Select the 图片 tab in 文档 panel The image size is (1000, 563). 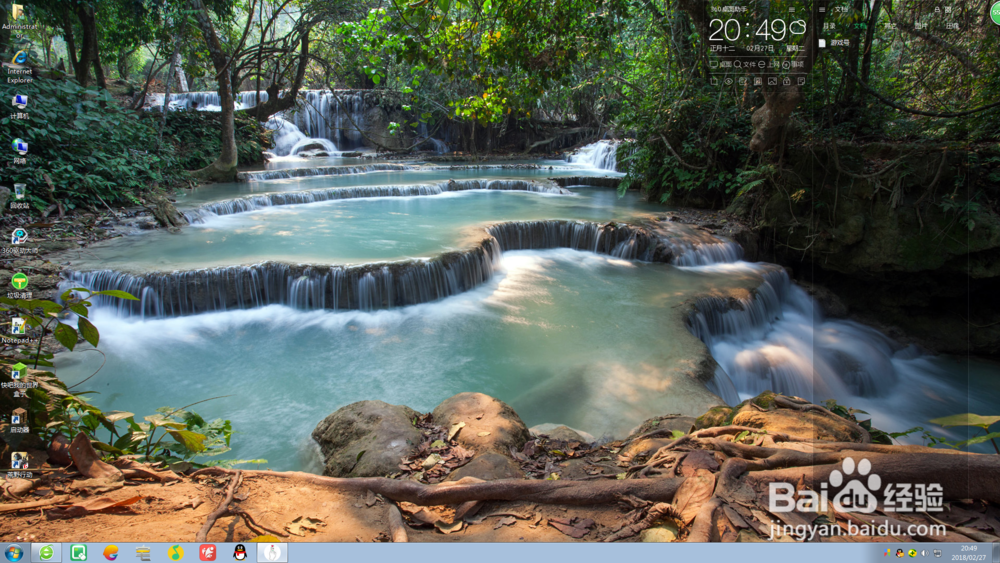921,26
